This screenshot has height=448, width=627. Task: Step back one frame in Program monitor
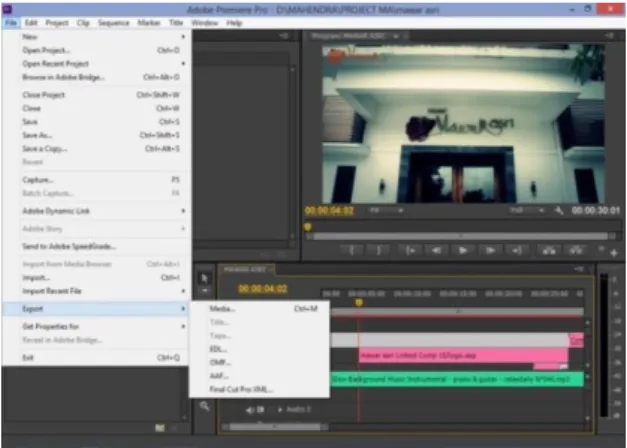point(436,250)
